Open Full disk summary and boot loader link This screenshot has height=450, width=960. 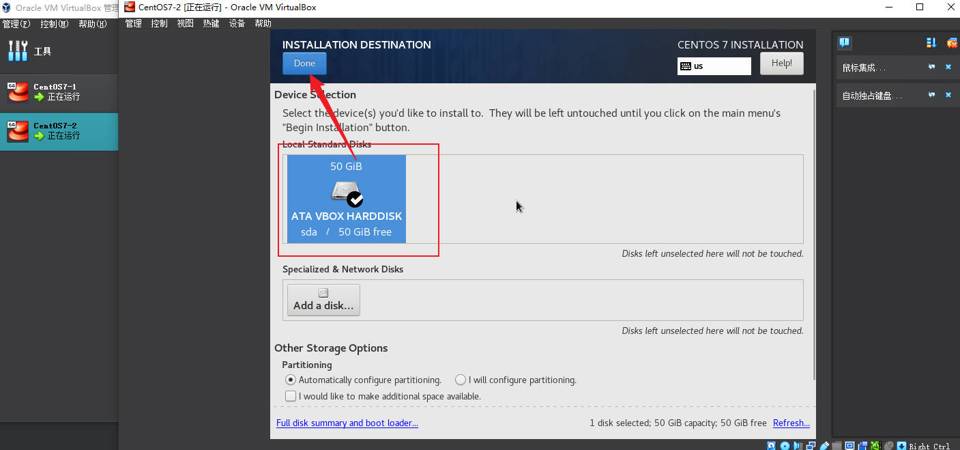(347, 423)
